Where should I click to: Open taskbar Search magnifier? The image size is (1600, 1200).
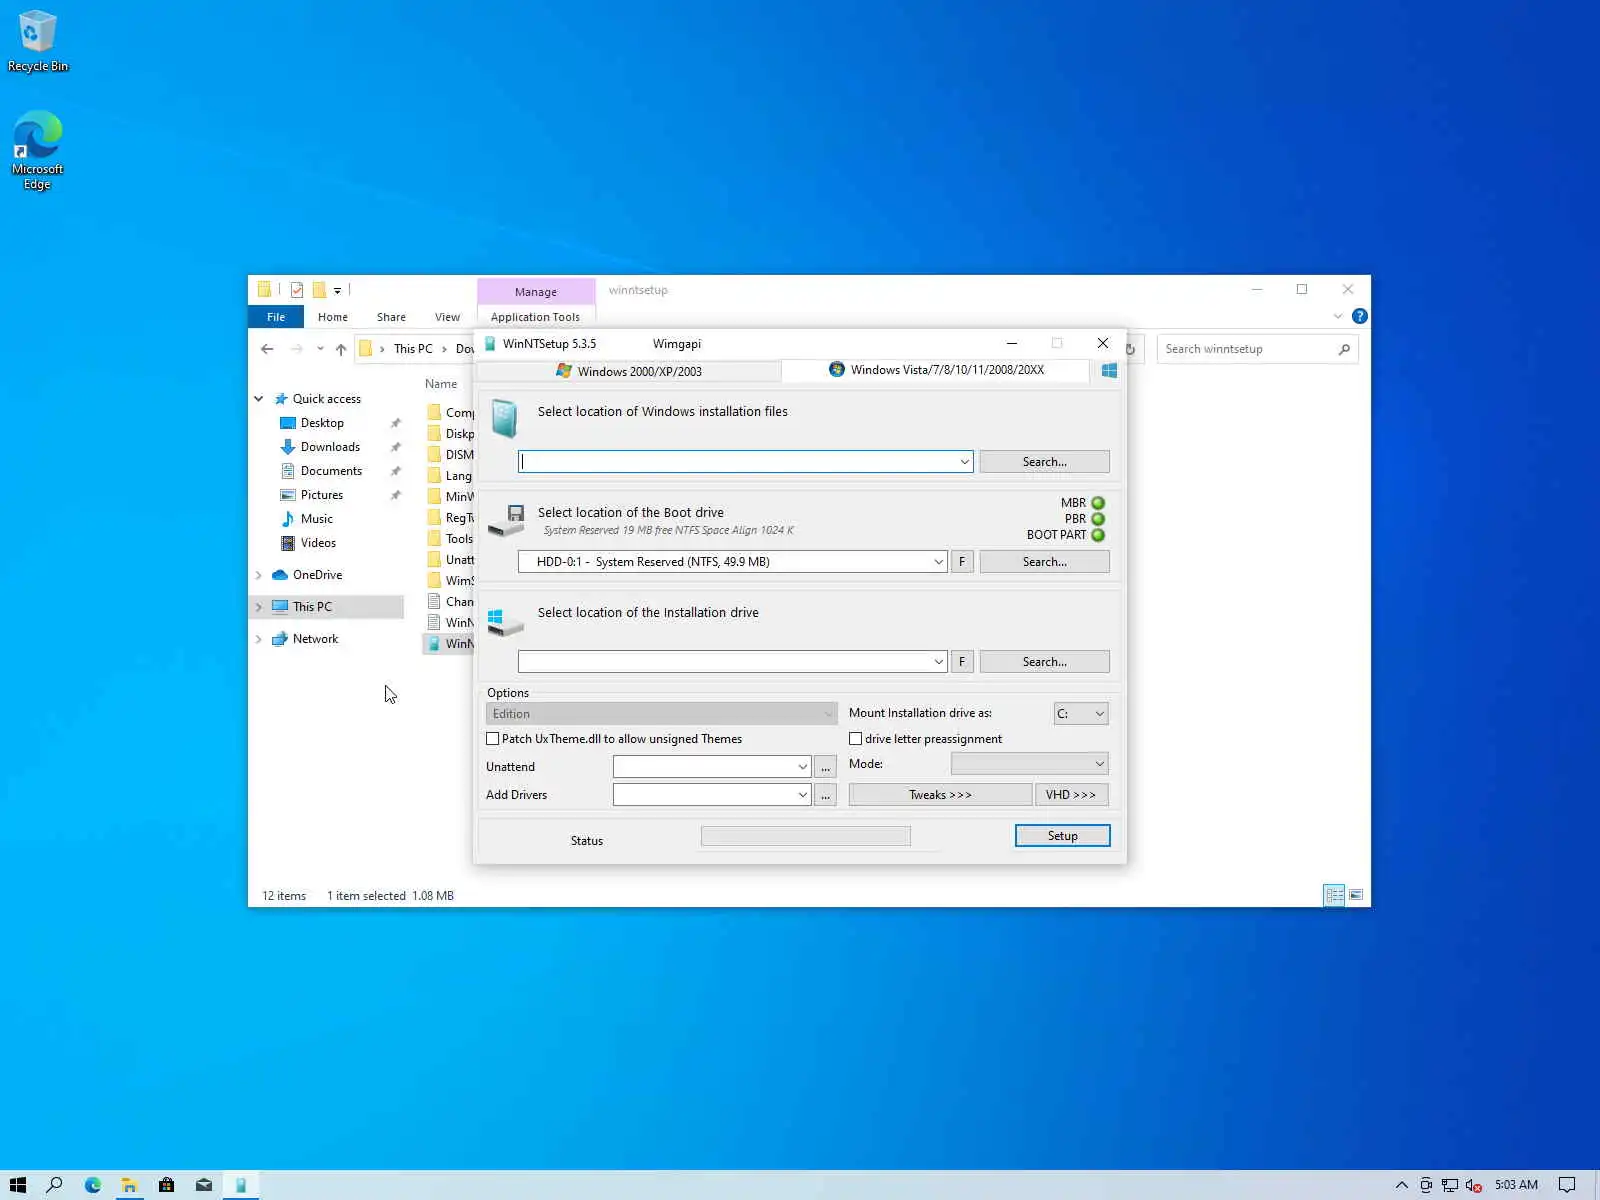pyautogui.click(x=55, y=1185)
